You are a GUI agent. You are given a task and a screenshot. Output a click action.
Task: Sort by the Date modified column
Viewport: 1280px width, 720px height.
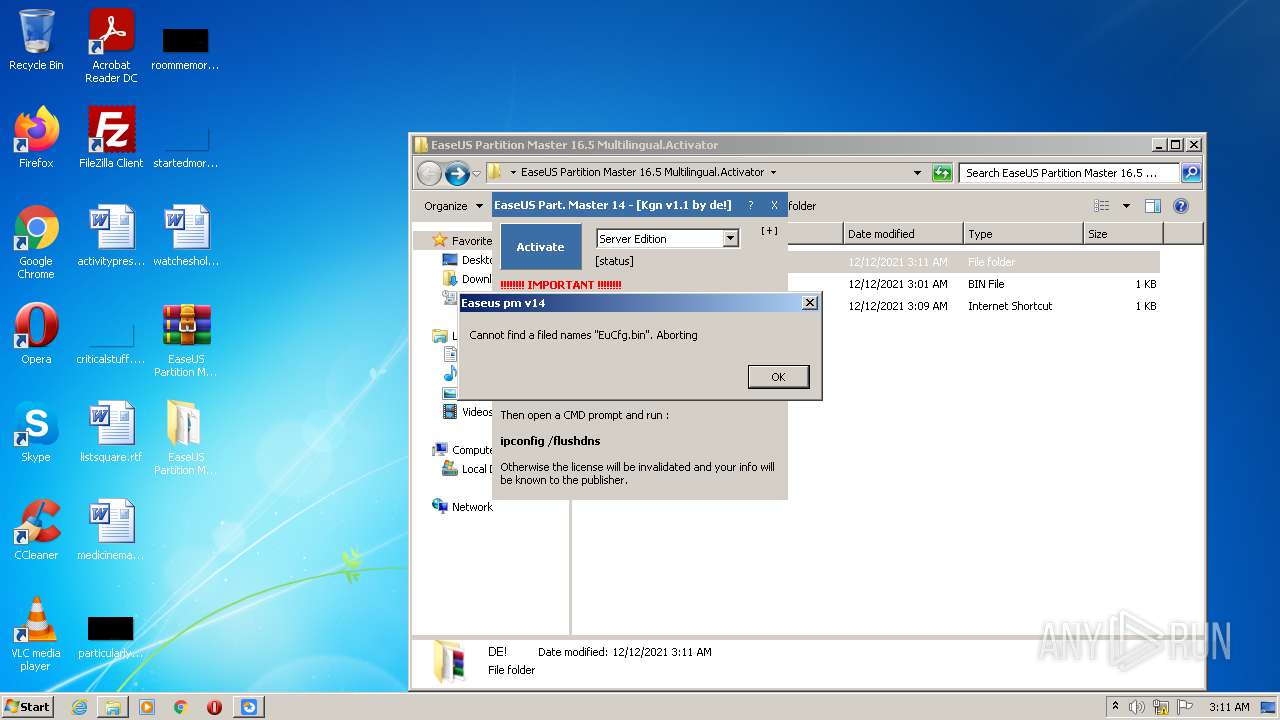(903, 234)
